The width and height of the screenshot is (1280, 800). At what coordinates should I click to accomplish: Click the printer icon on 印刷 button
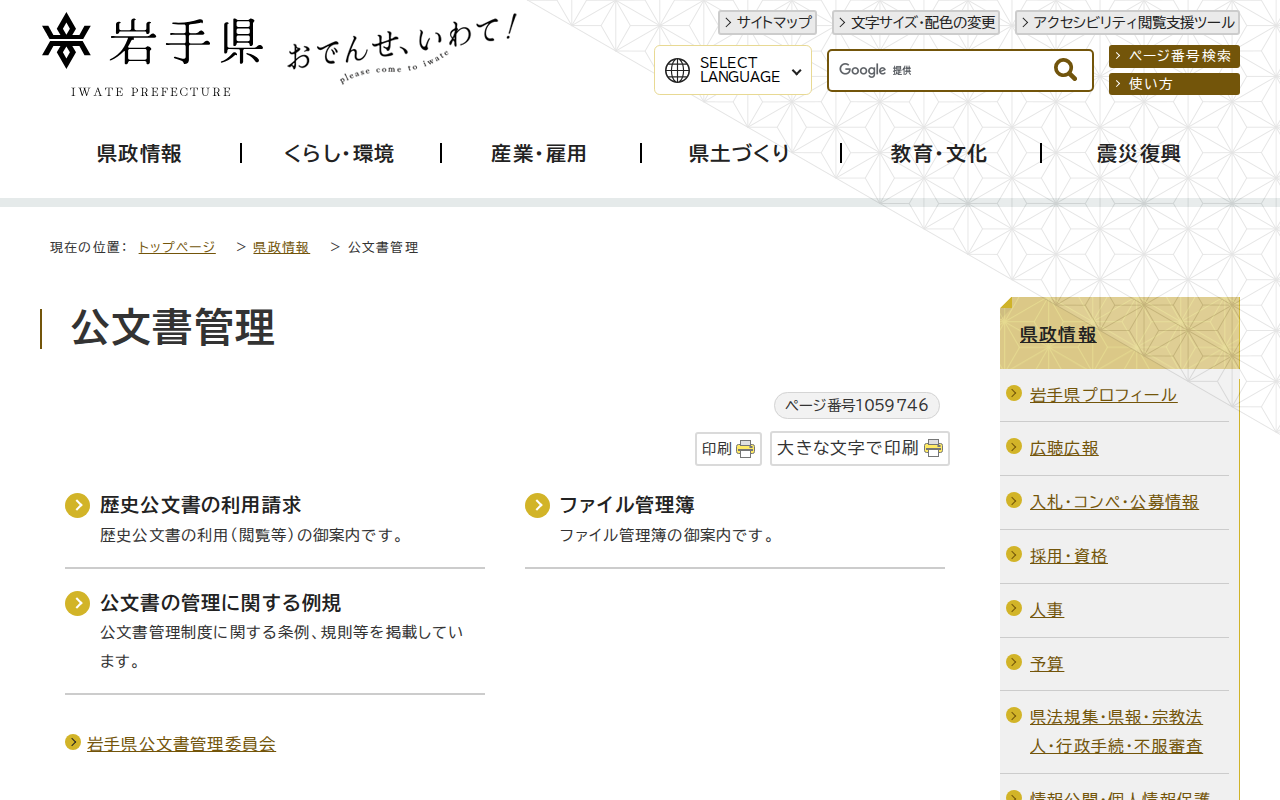[746, 449]
